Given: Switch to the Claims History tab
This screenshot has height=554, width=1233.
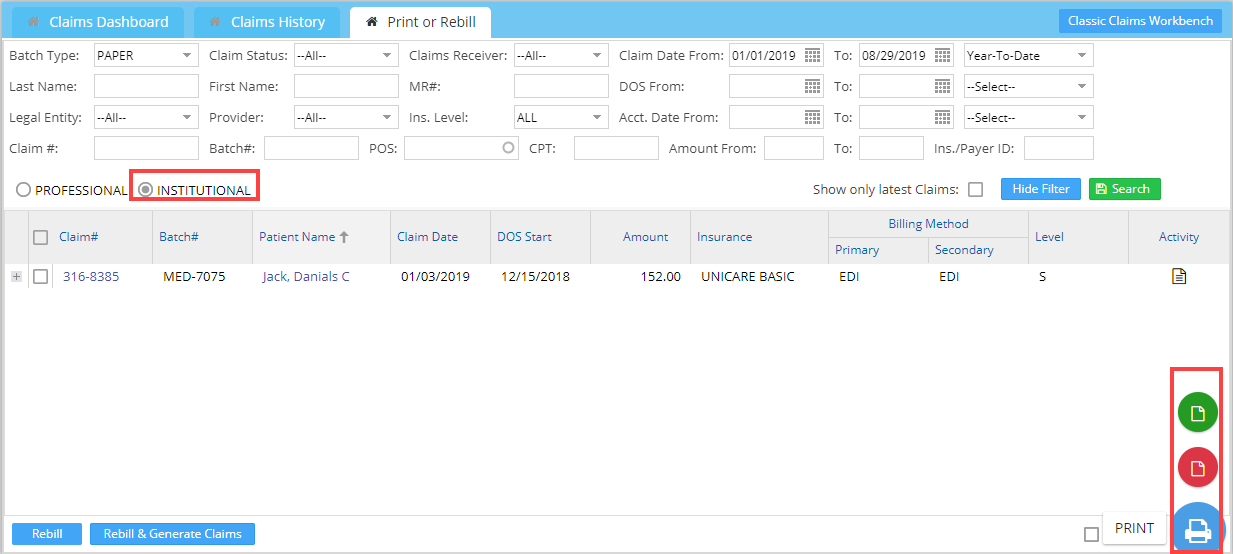Looking at the screenshot, I should 266,22.
